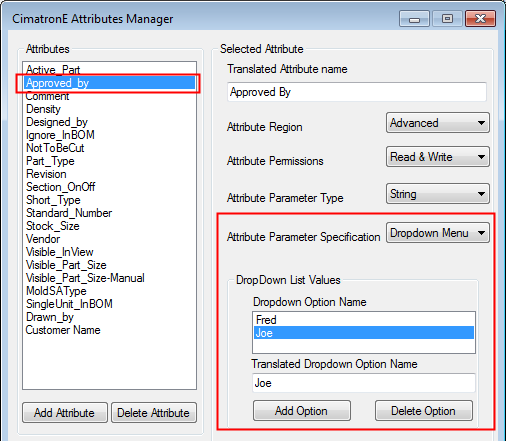Select the Active_Part attribute
The width and height of the screenshot is (506, 441).
53,70
